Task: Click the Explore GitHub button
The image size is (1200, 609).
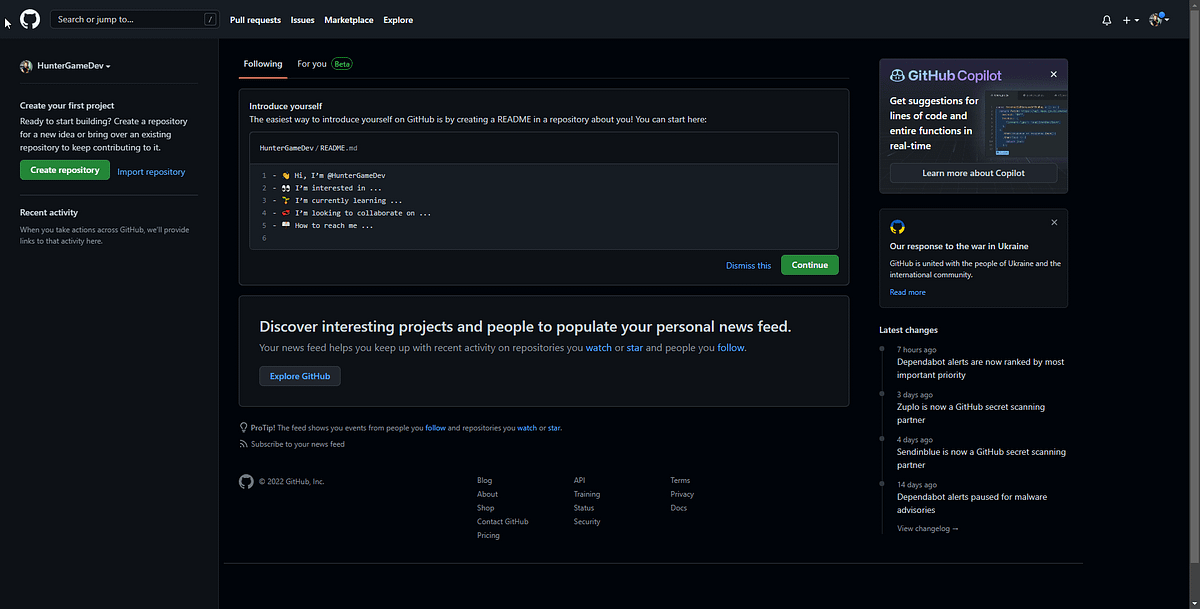Action: [x=299, y=377]
